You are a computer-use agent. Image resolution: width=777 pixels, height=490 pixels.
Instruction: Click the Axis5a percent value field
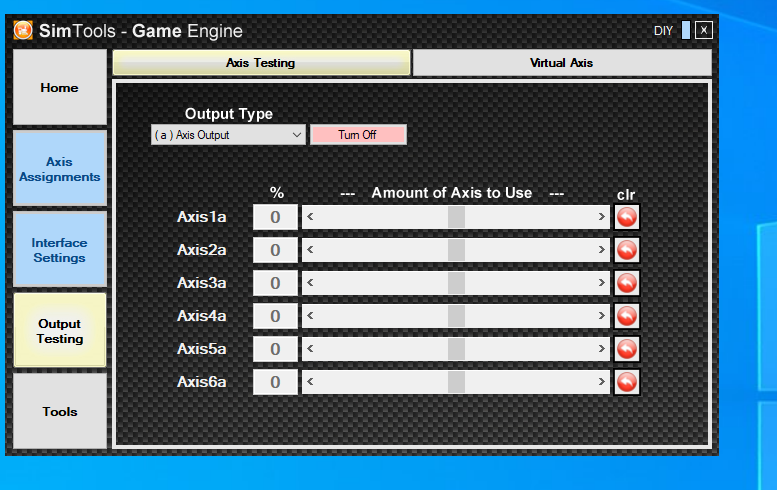click(276, 349)
